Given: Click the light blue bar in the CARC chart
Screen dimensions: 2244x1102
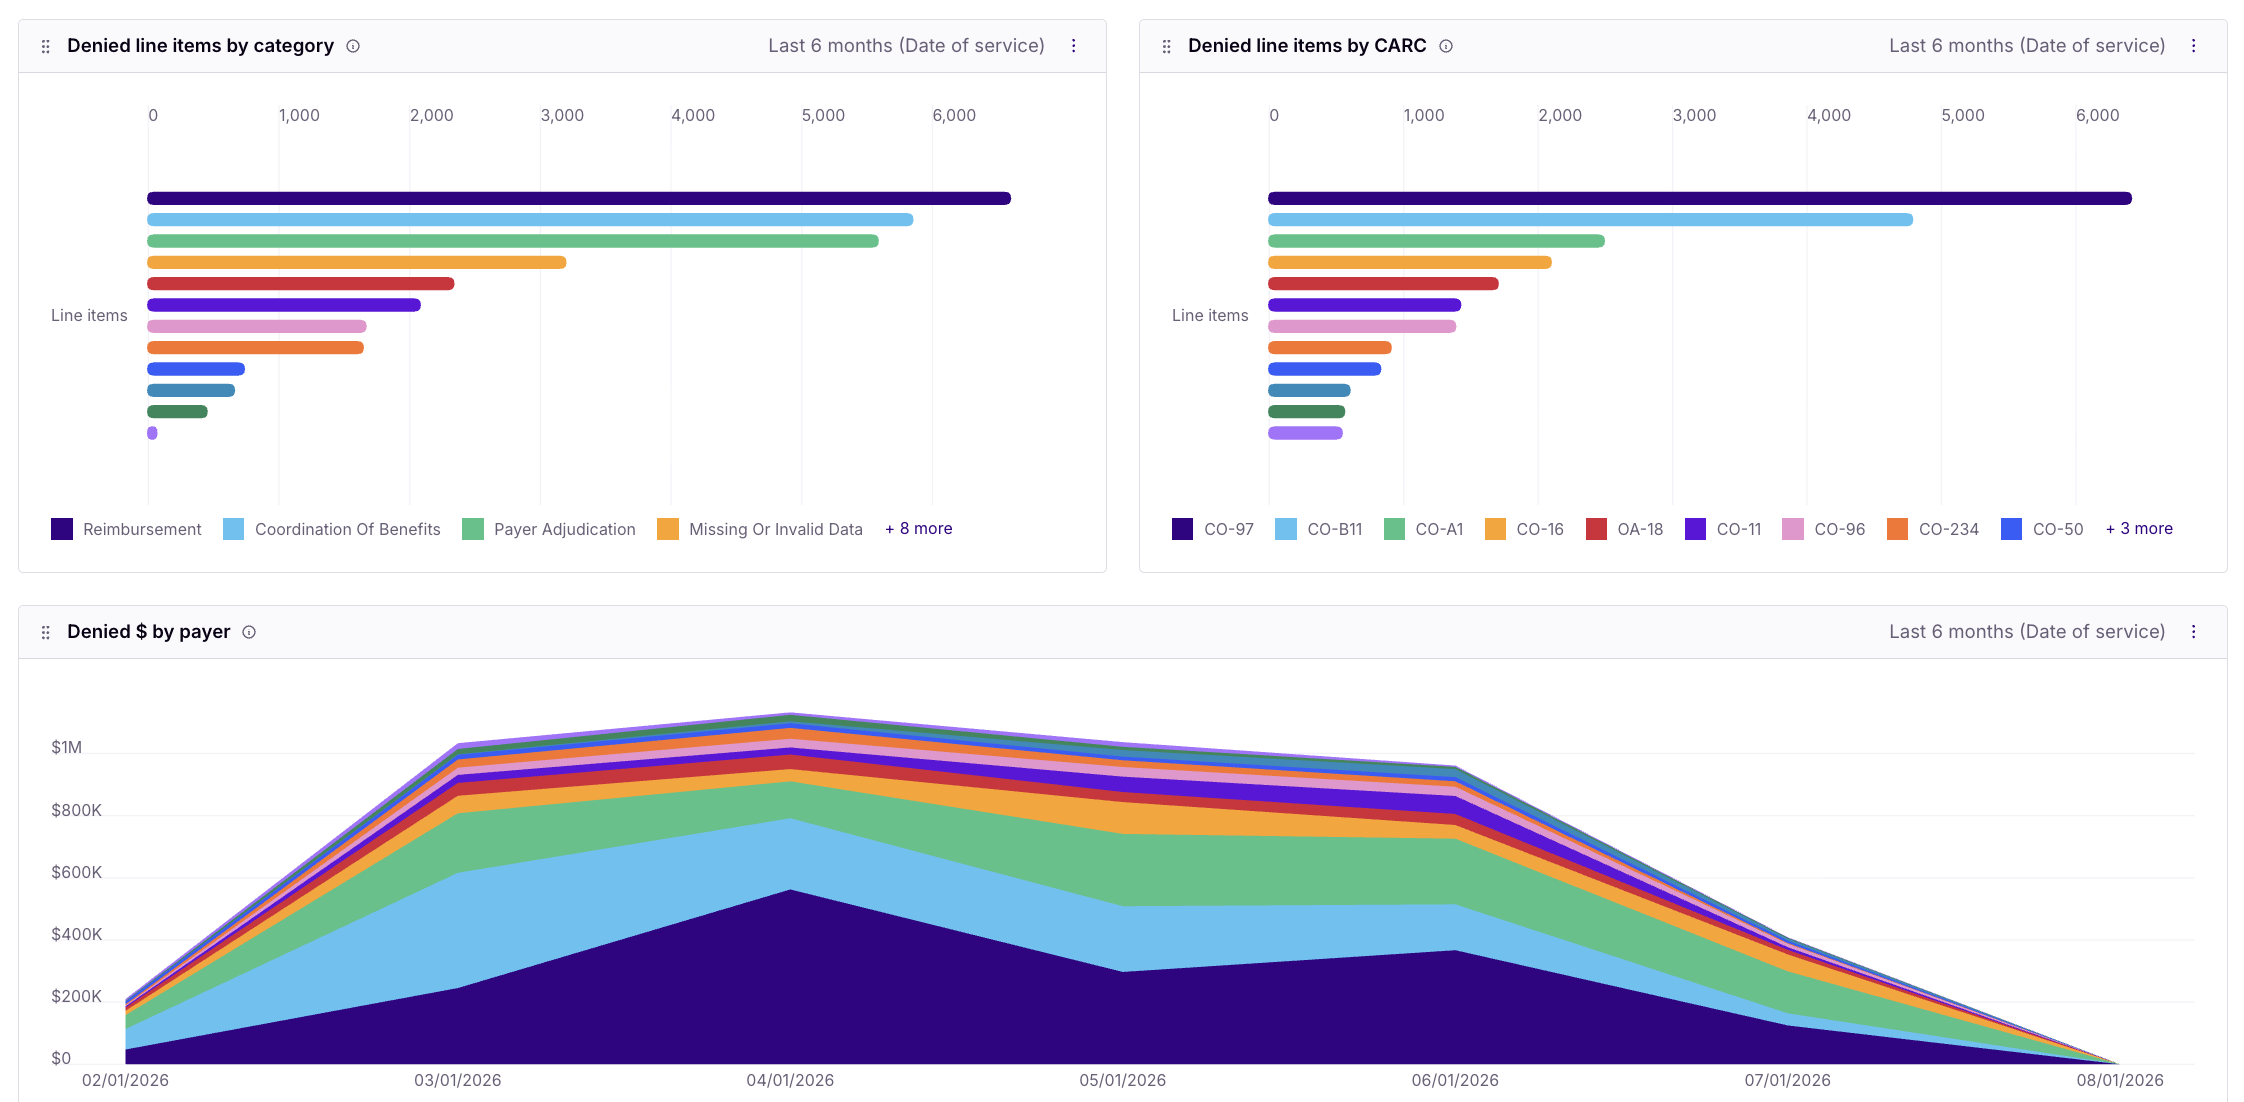Looking at the screenshot, I should 1591,219.
